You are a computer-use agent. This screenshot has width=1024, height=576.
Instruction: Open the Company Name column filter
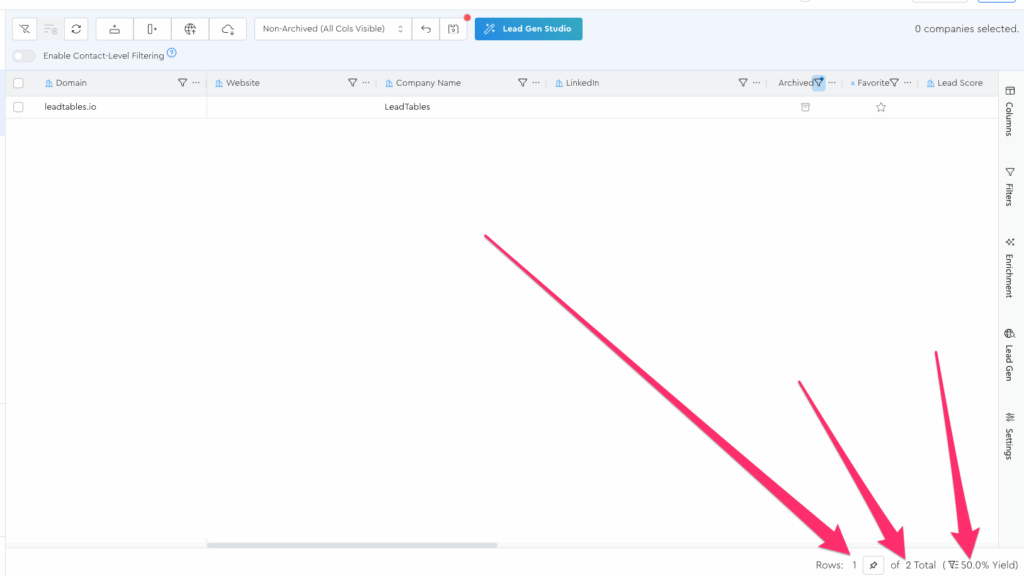coord(522,83)
